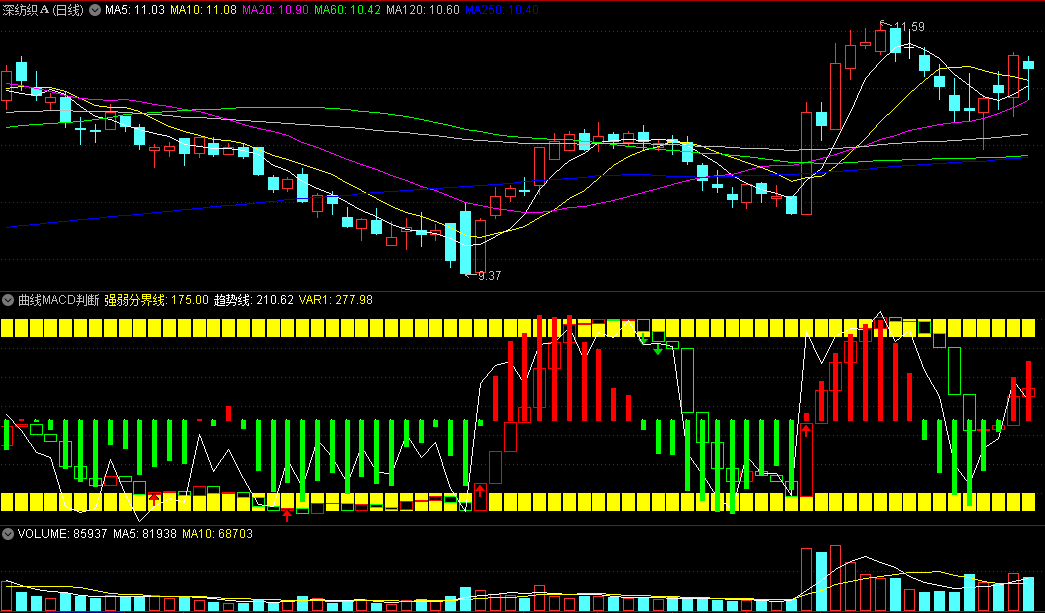Select the MA20: 10.90 label
Screen dimensions: 1045x613
coord(275,10)
